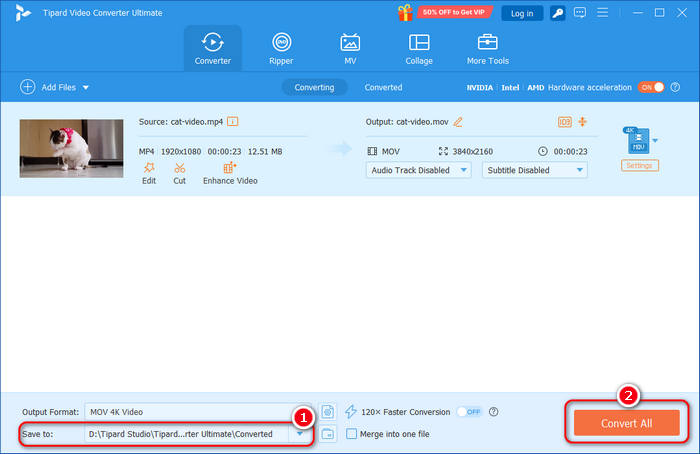Open Enhance Video tool
The width and height of the screenshot is (700, 454).
point(230,173)
